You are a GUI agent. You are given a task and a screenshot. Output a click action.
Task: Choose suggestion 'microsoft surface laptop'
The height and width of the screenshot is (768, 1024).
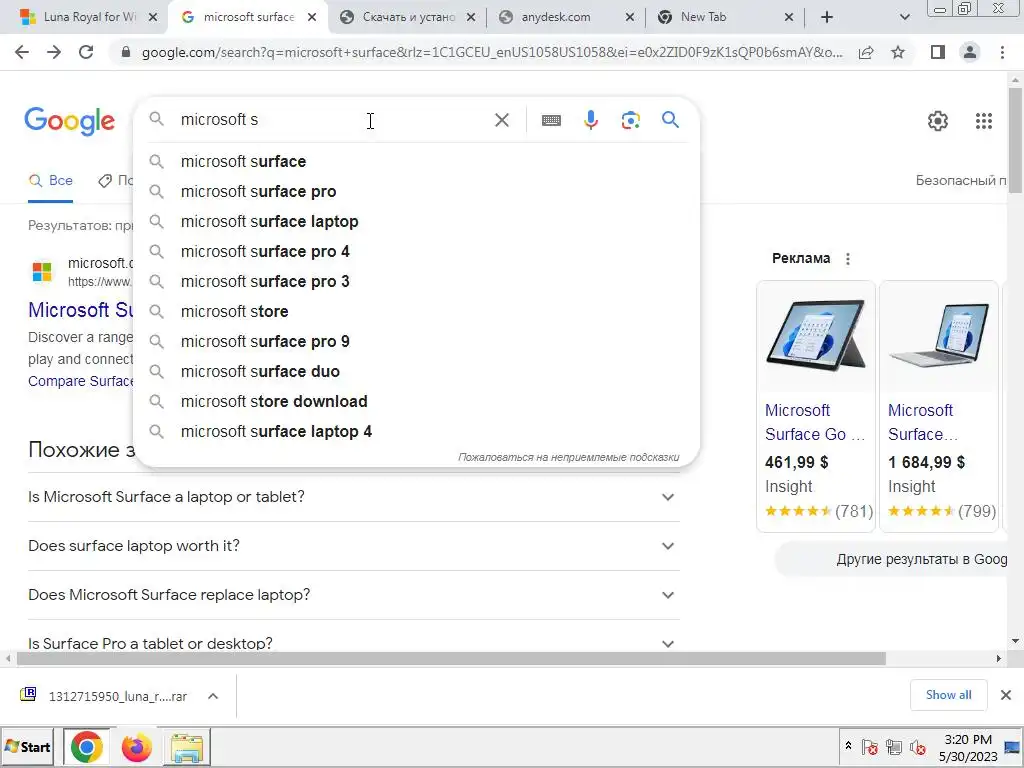416,221
